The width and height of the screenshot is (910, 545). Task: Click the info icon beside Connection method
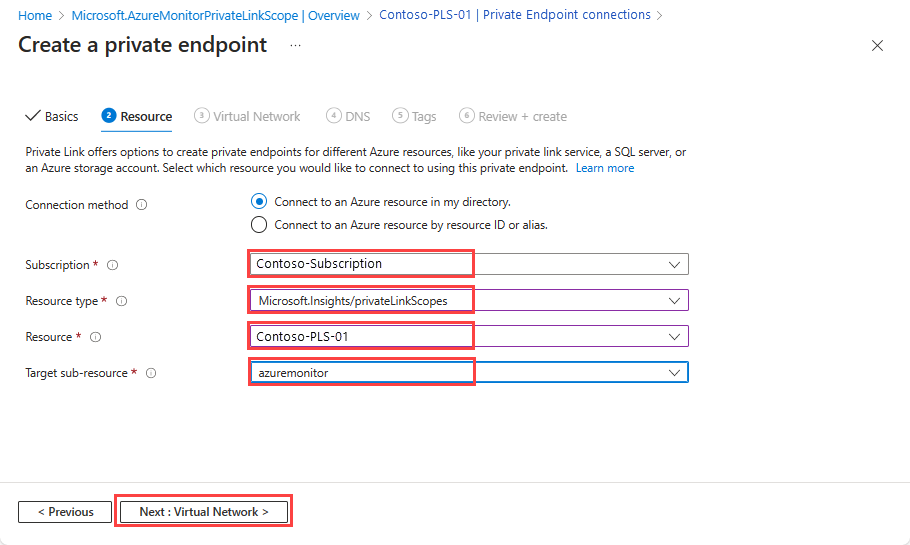coord(141,205)
